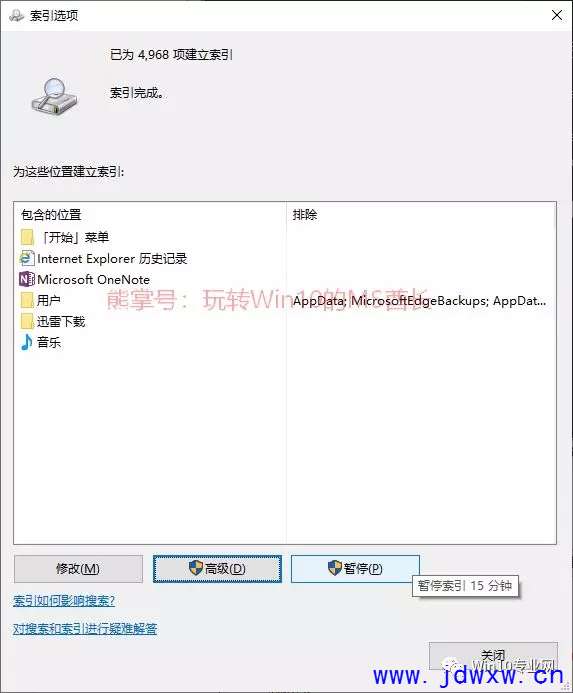This screenshot has width=573, height=693.
Task: Click the Microsoft OneNote icon
Action: (x=27, y=279)
